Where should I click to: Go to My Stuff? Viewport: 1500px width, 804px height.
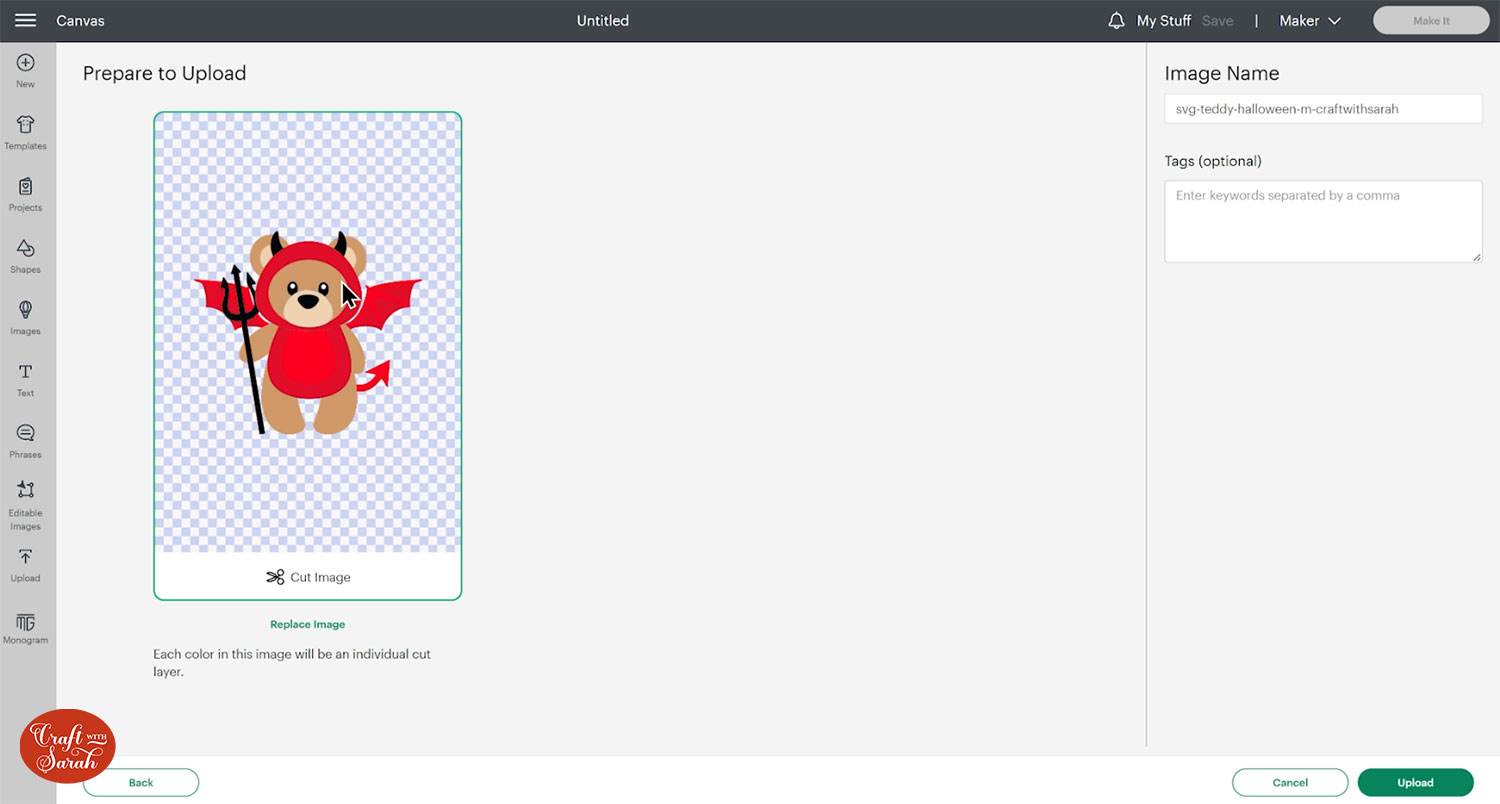tap(1164, 21)
